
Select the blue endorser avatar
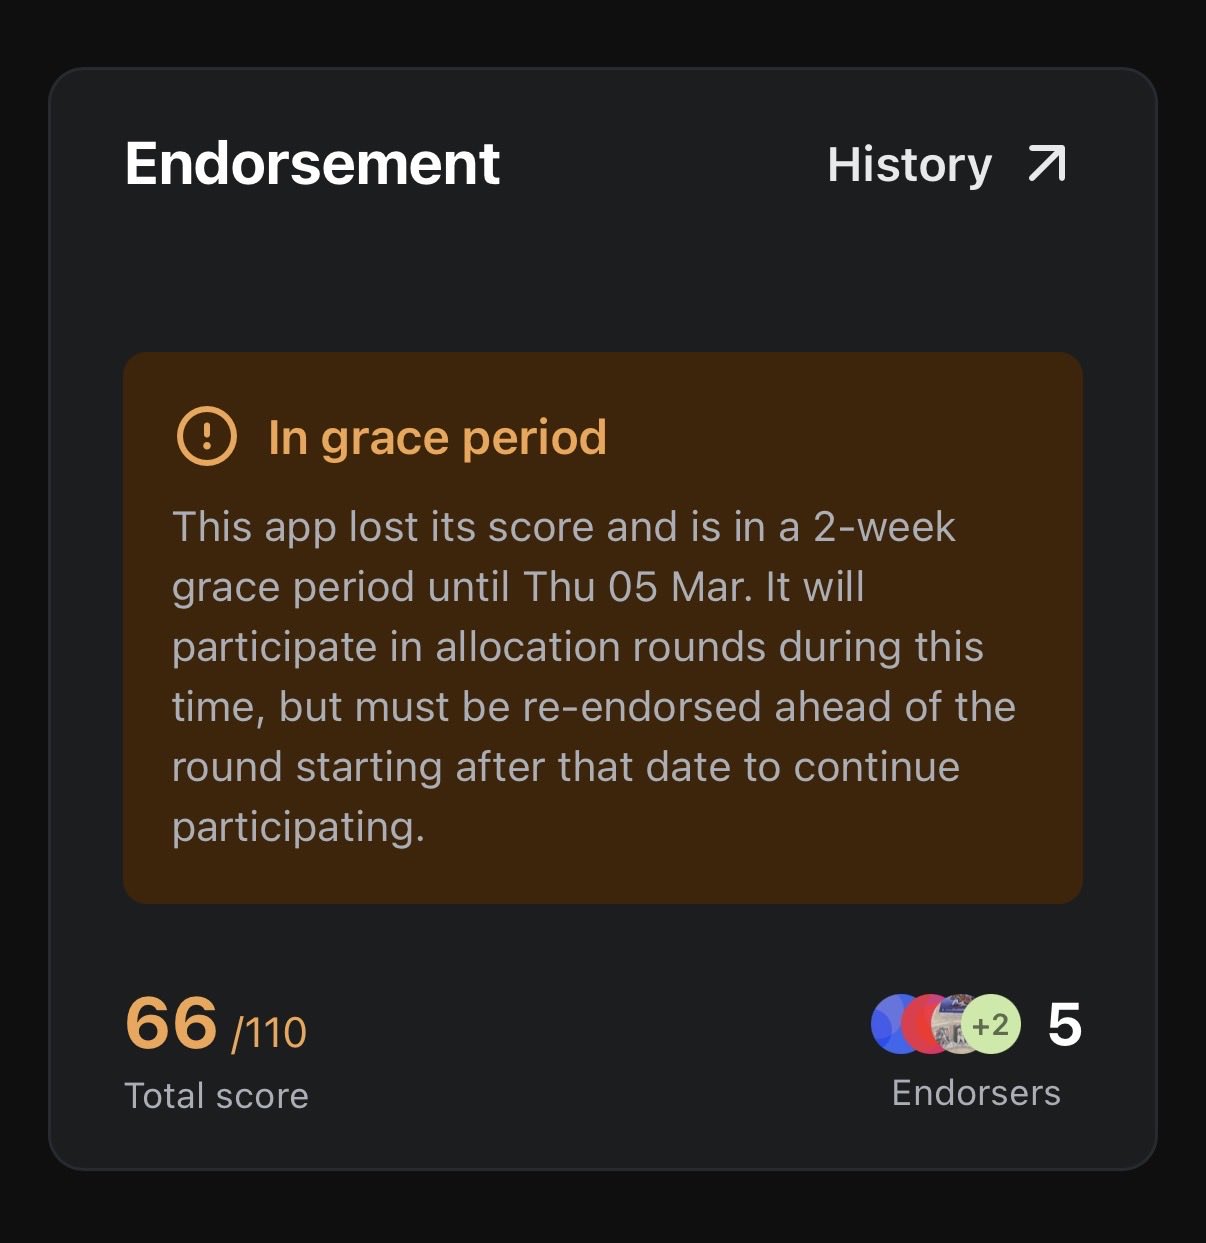coord(887,1024)
